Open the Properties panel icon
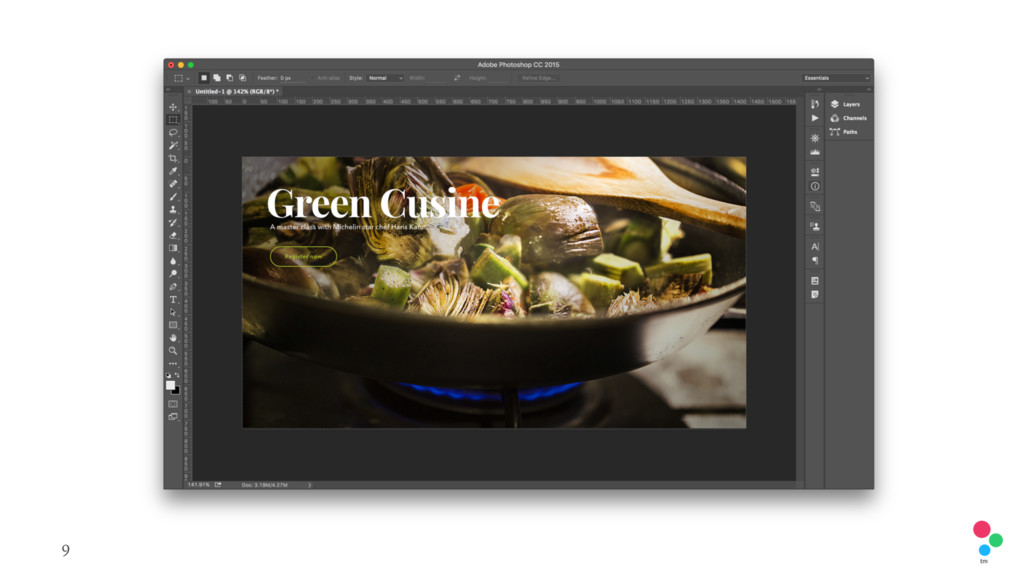 coord(815,172)
